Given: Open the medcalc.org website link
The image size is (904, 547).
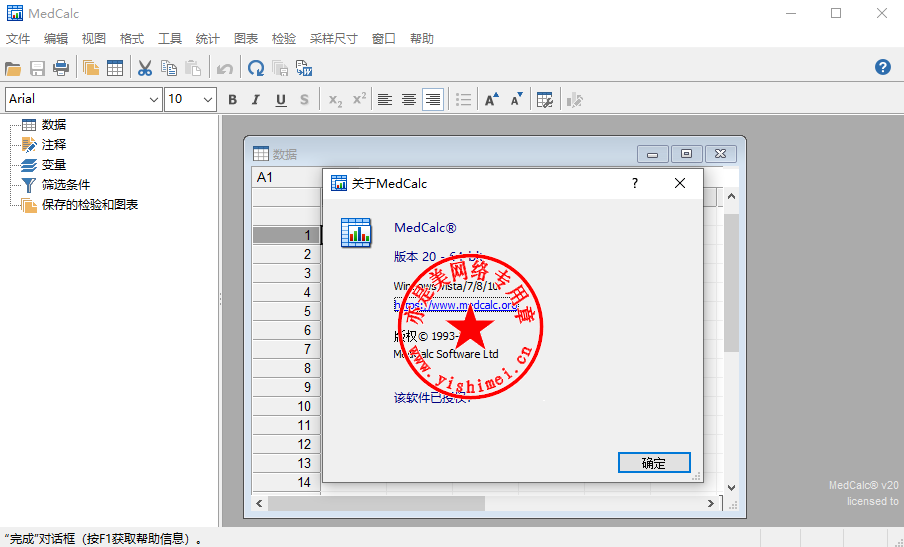Looking at the screenshot, I should click(x=455, y=305).
